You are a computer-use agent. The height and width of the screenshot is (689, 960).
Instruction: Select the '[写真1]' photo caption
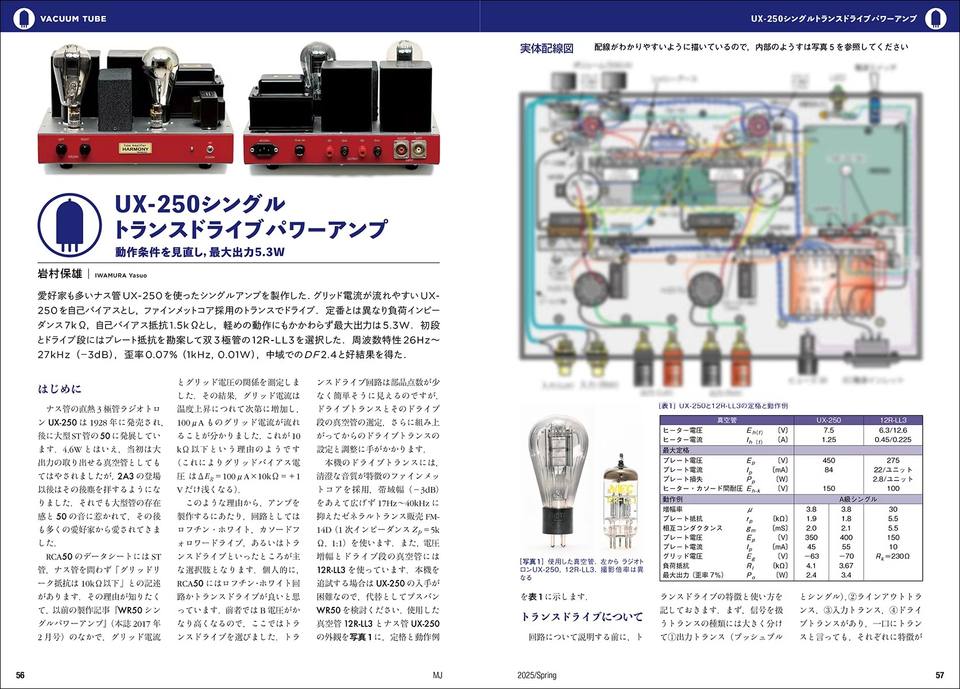[x=582, y=569]
